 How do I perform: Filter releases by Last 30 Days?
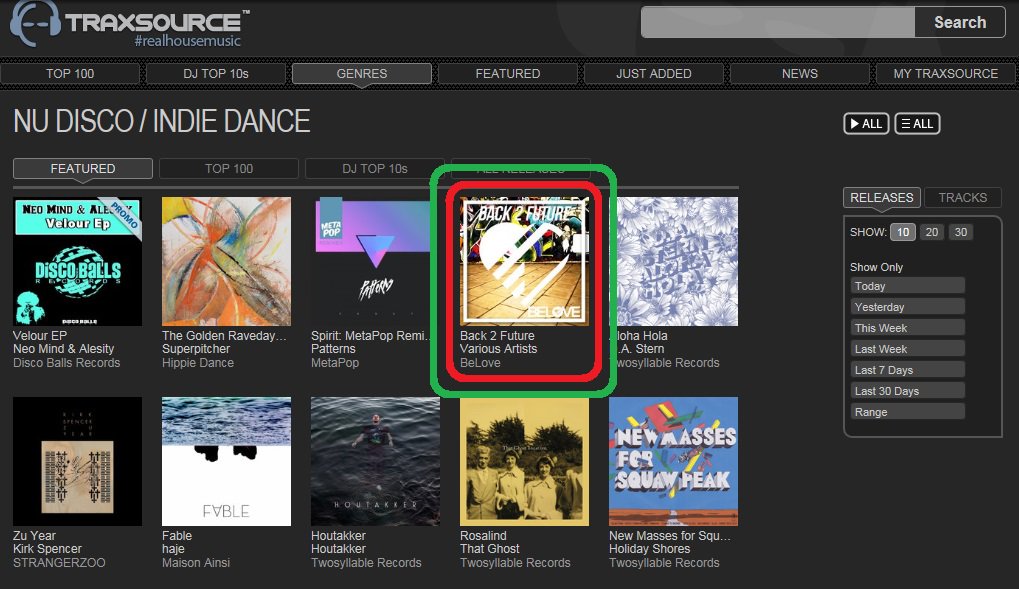[907, 391]
